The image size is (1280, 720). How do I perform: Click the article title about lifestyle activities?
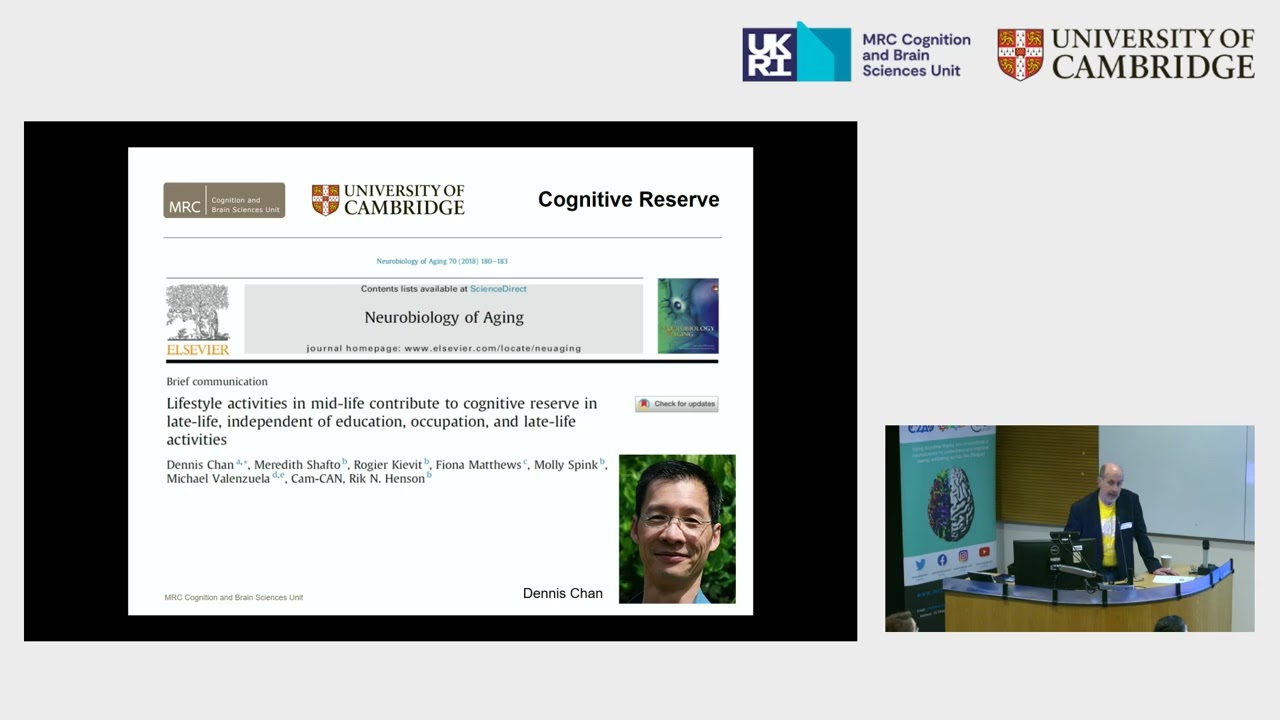tap(382, 421)
